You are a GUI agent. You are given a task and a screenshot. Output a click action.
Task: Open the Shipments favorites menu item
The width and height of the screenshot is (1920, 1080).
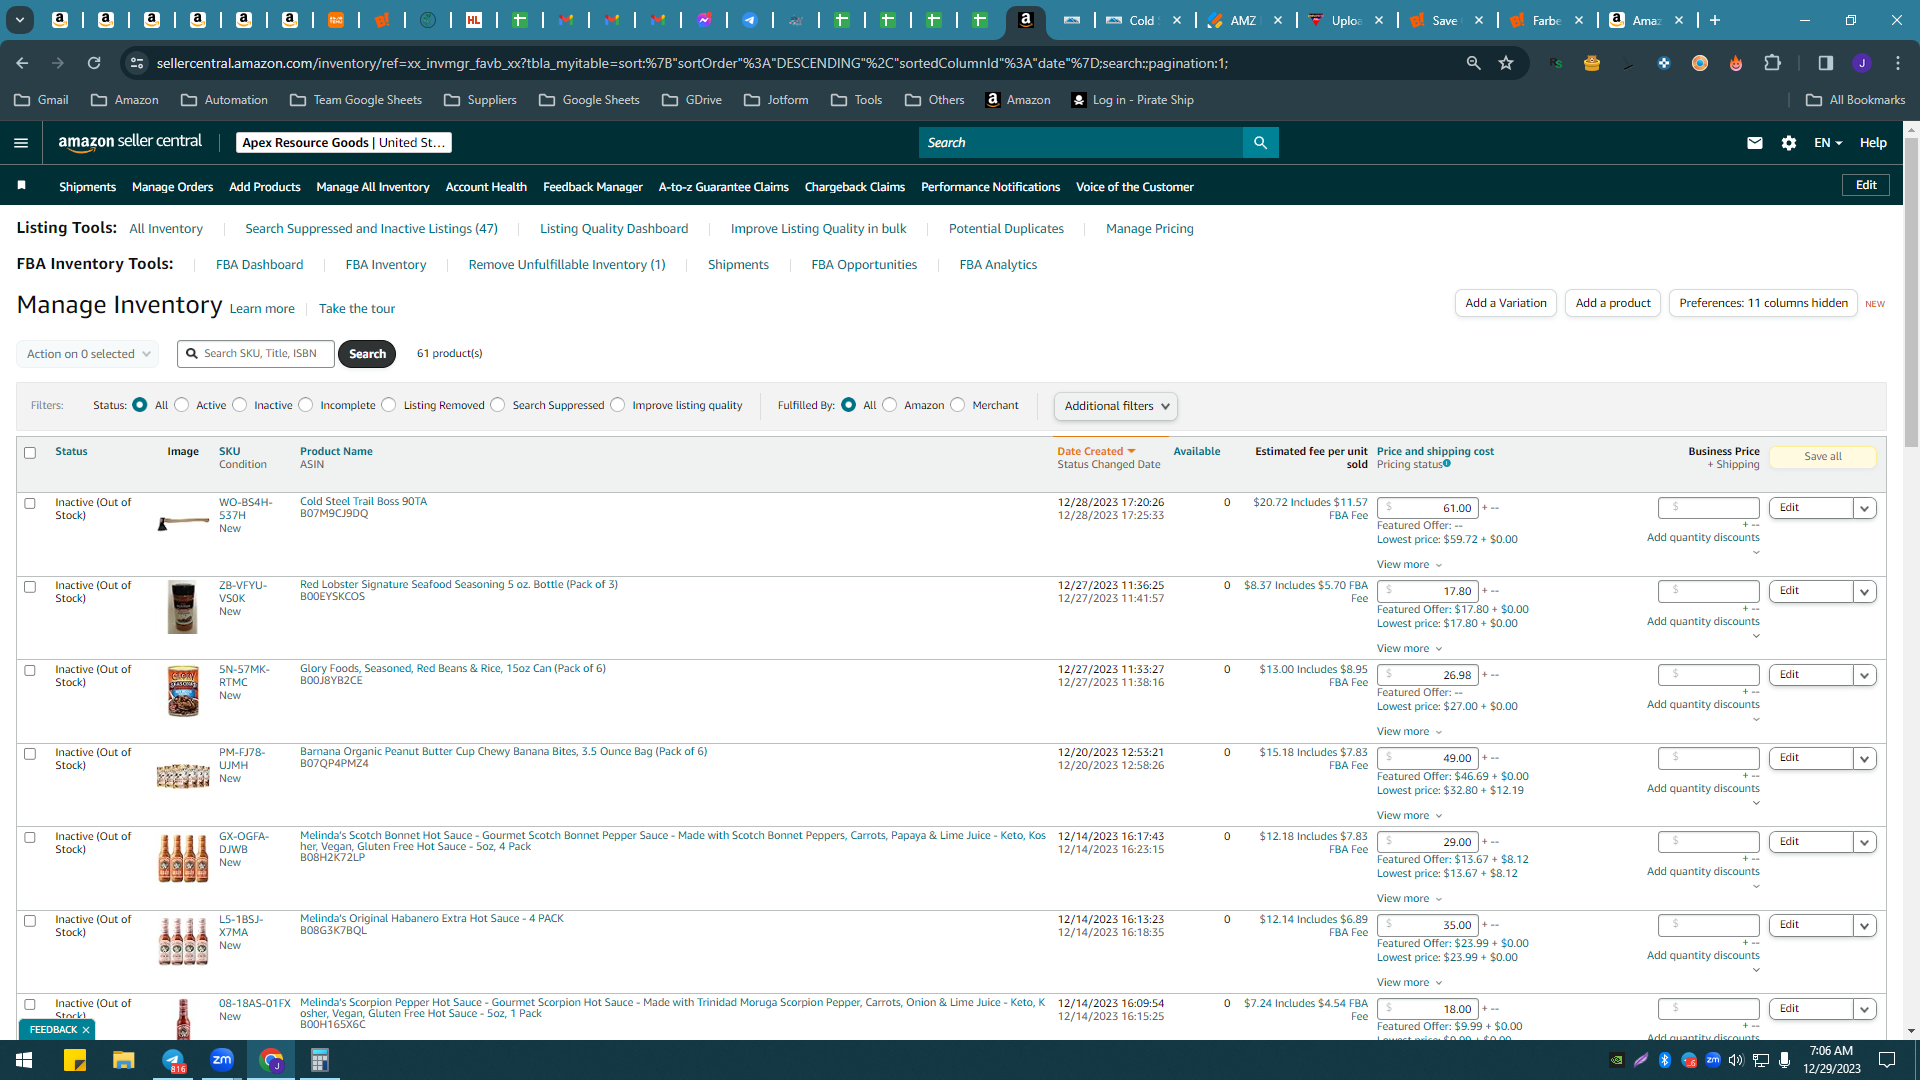click(x=87, y=187)
